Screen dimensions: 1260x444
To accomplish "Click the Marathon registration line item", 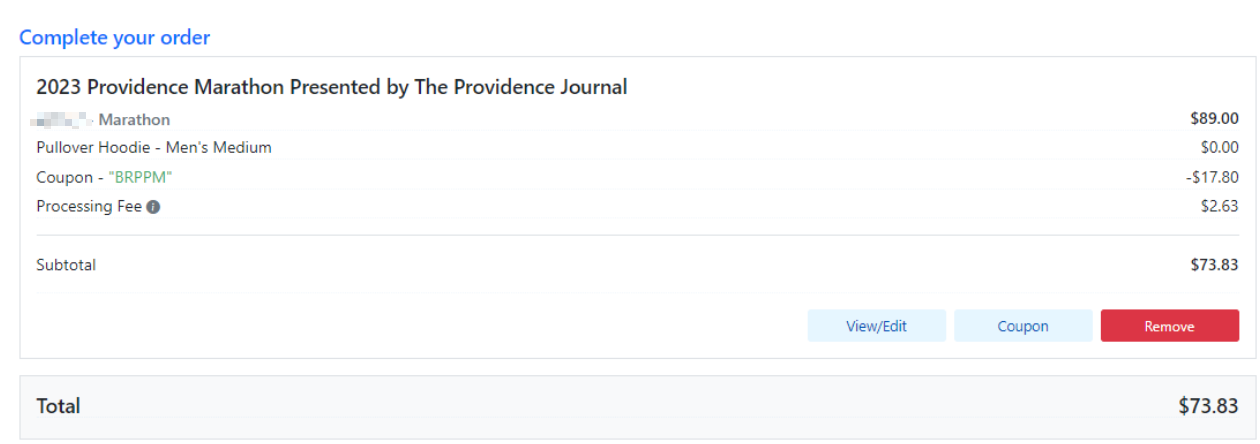I will 134,120.
